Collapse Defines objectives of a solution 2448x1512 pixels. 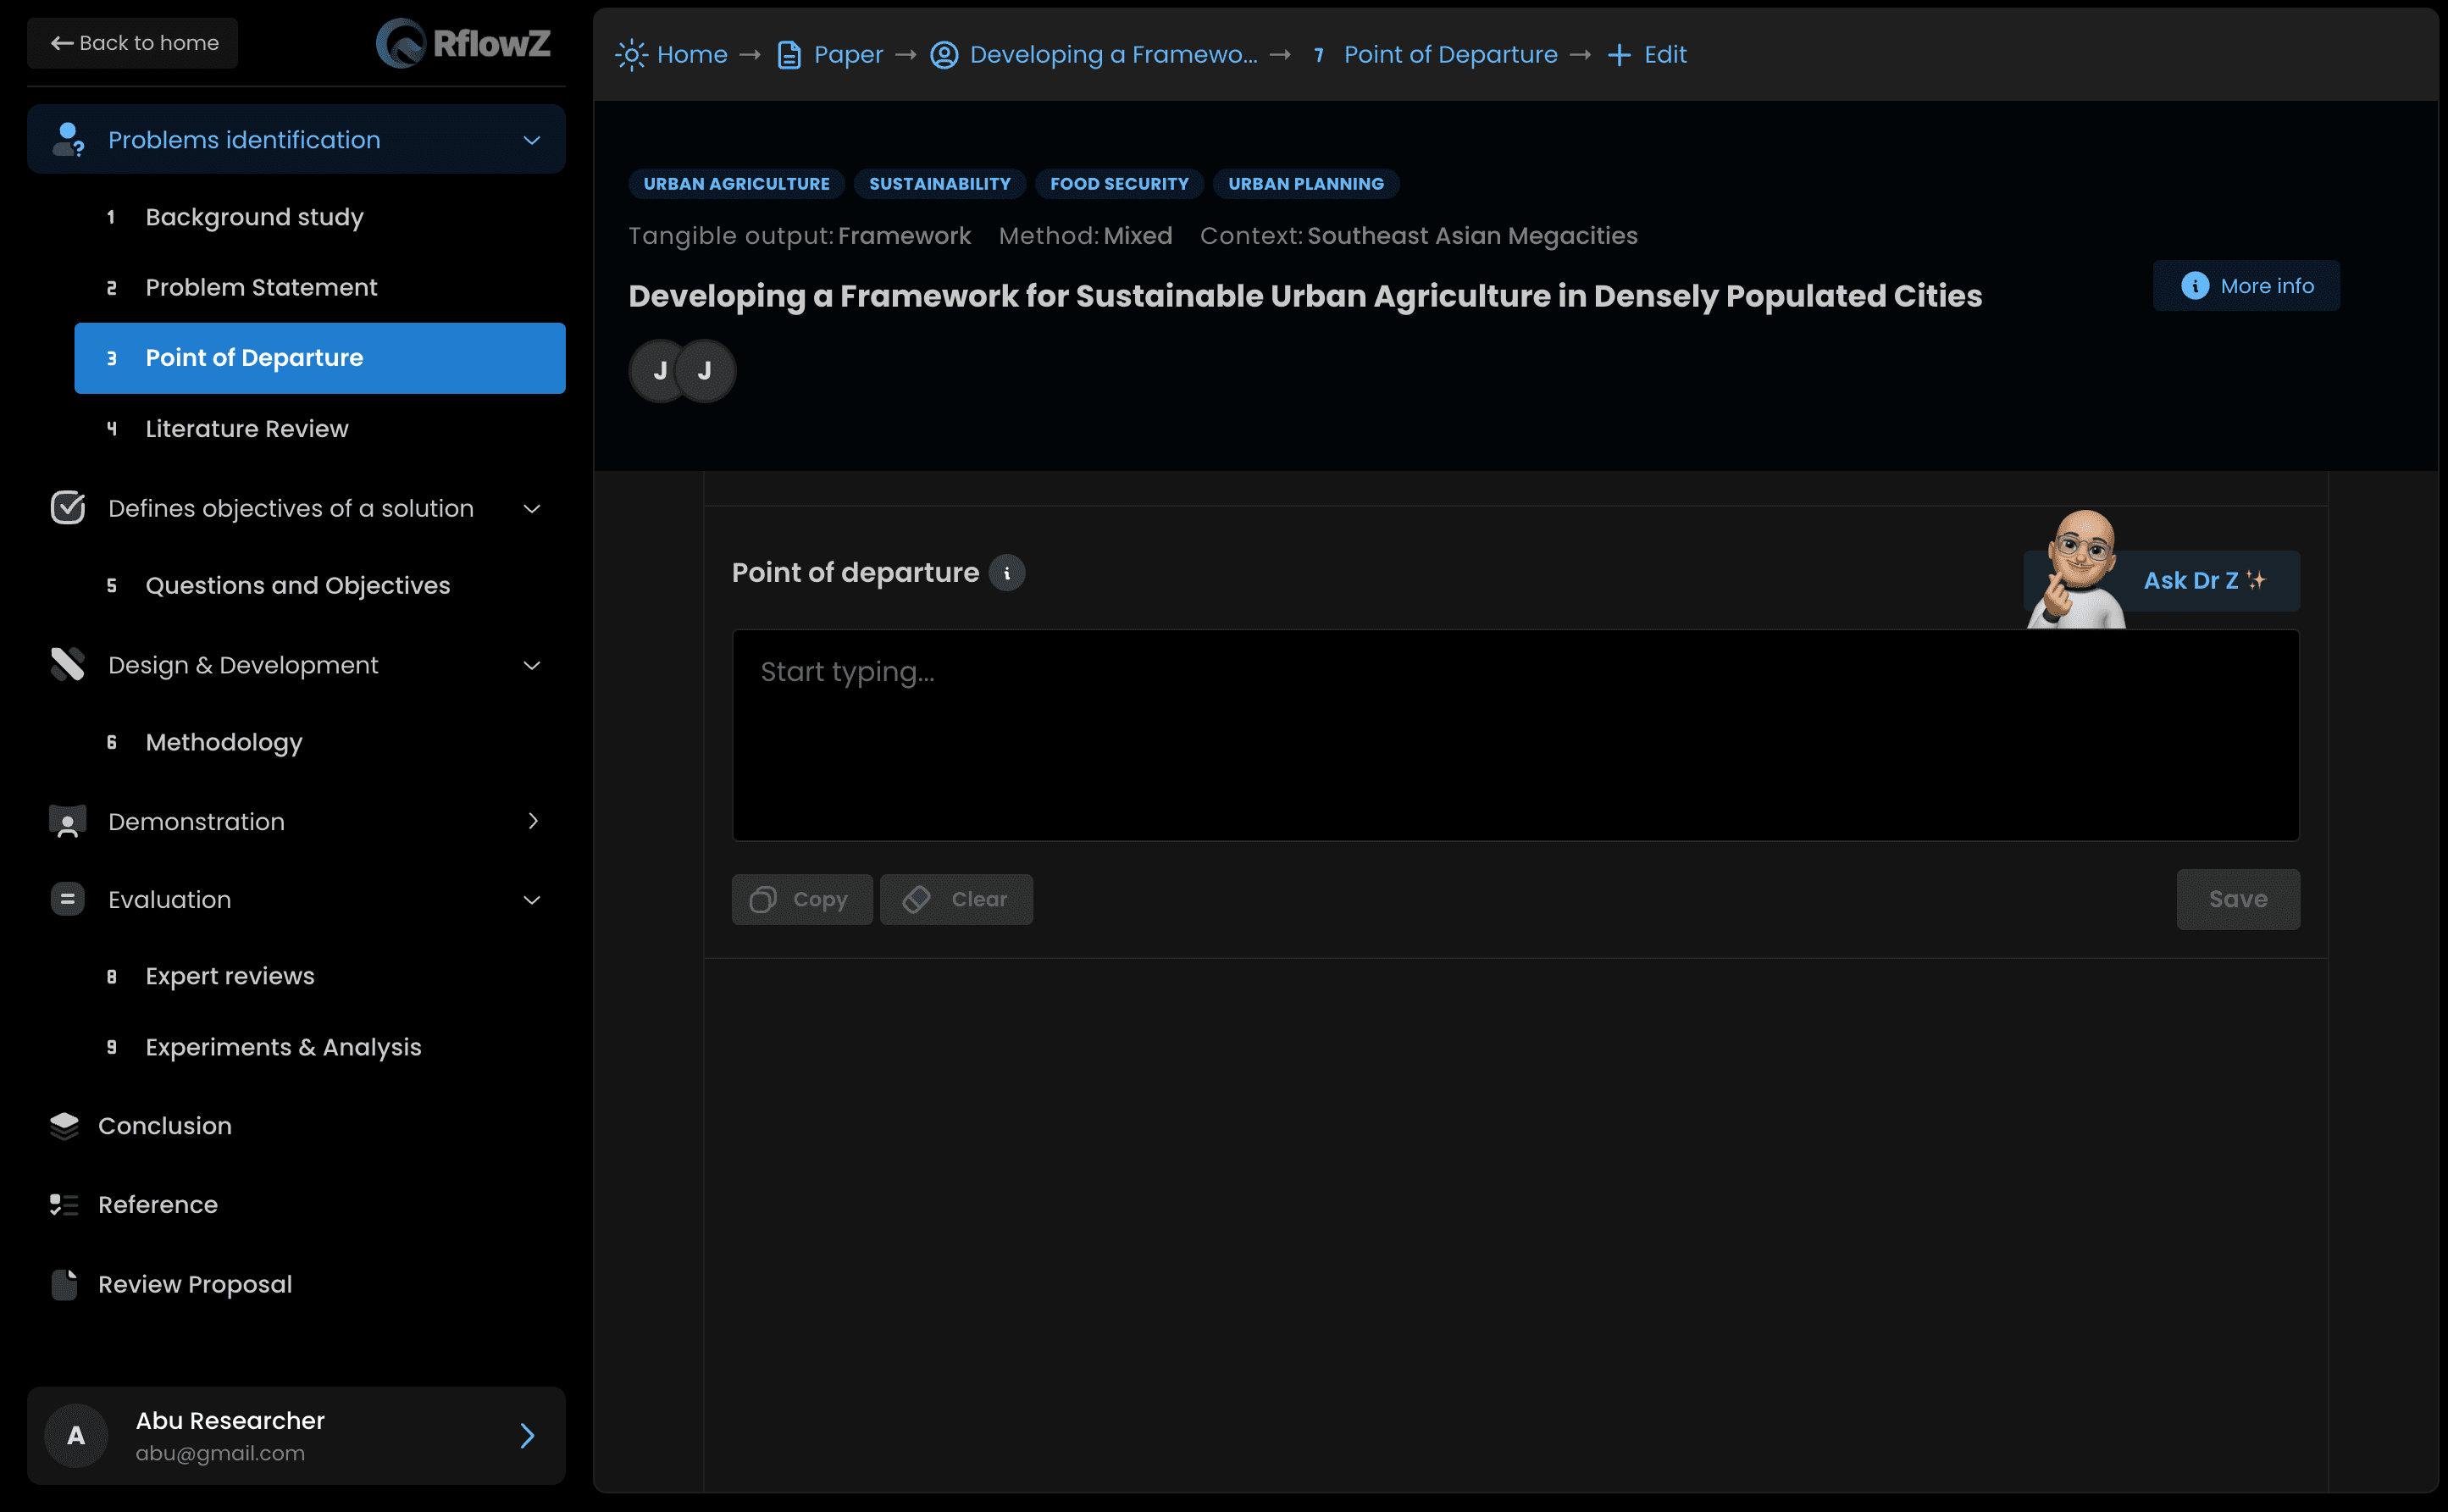tap(532, 509)
